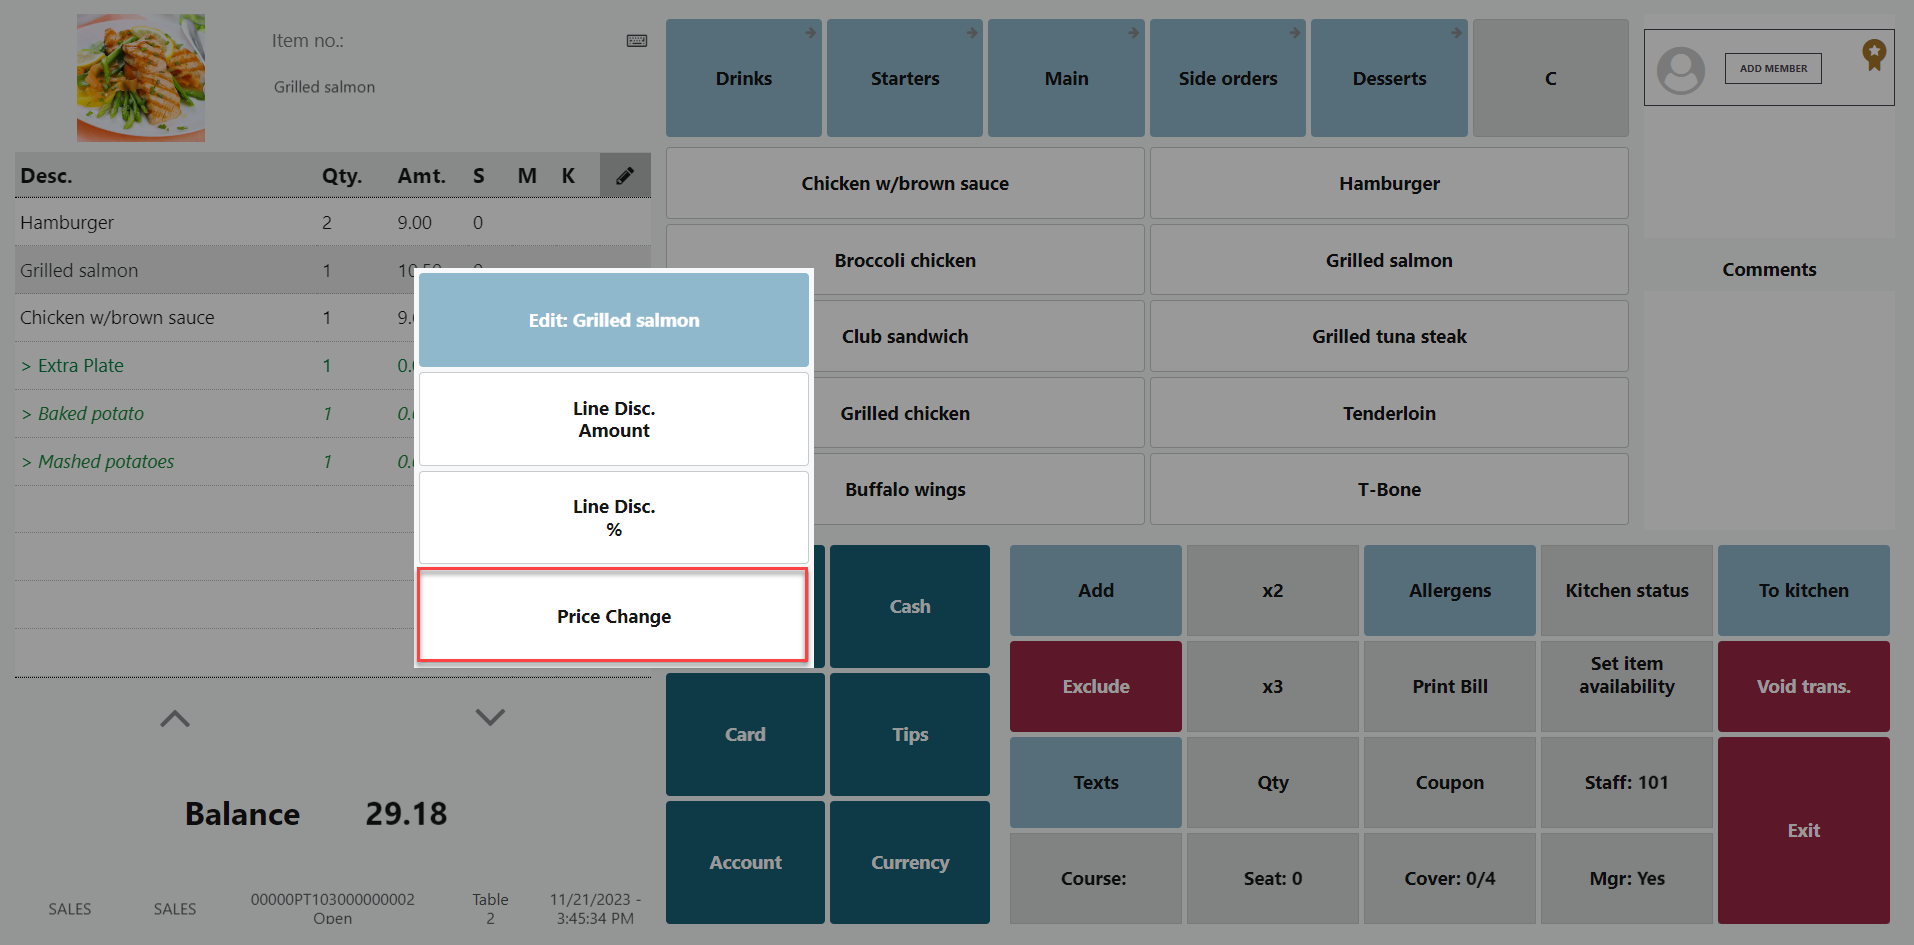Image resolution: width=1914 pixels, height=945 pixels.
Task: Choose Line Disc. Amount option
Action: (x=613, y=419)
